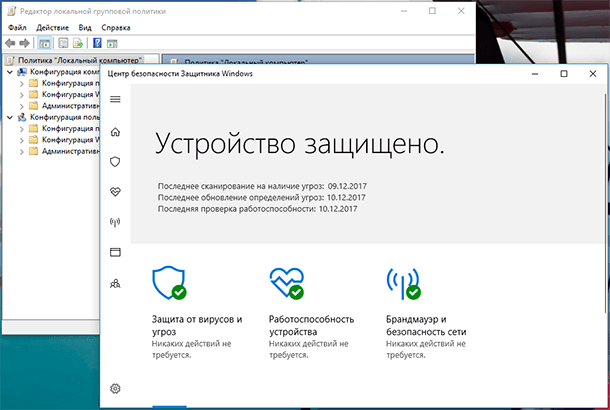Collapse the computer configuration tree node

(x=10, y=72)
